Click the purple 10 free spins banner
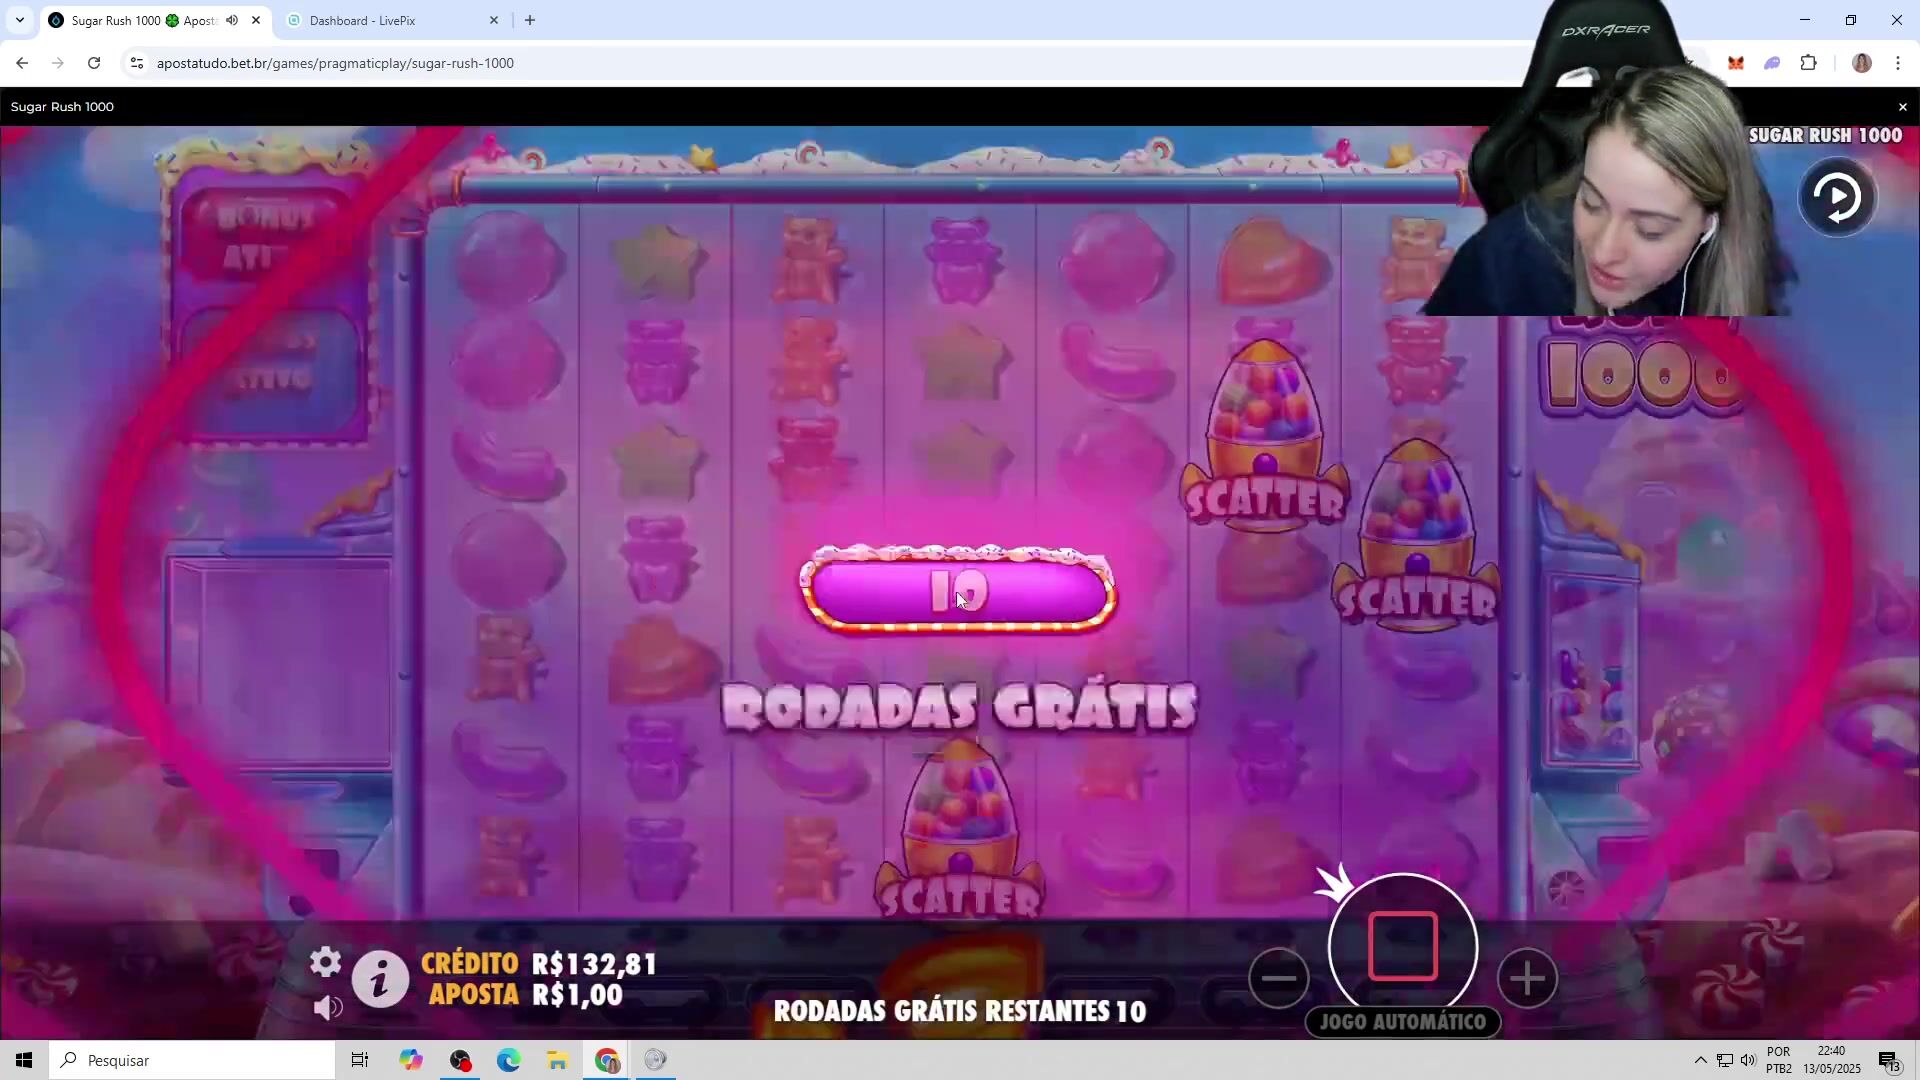 coord(958,591)
